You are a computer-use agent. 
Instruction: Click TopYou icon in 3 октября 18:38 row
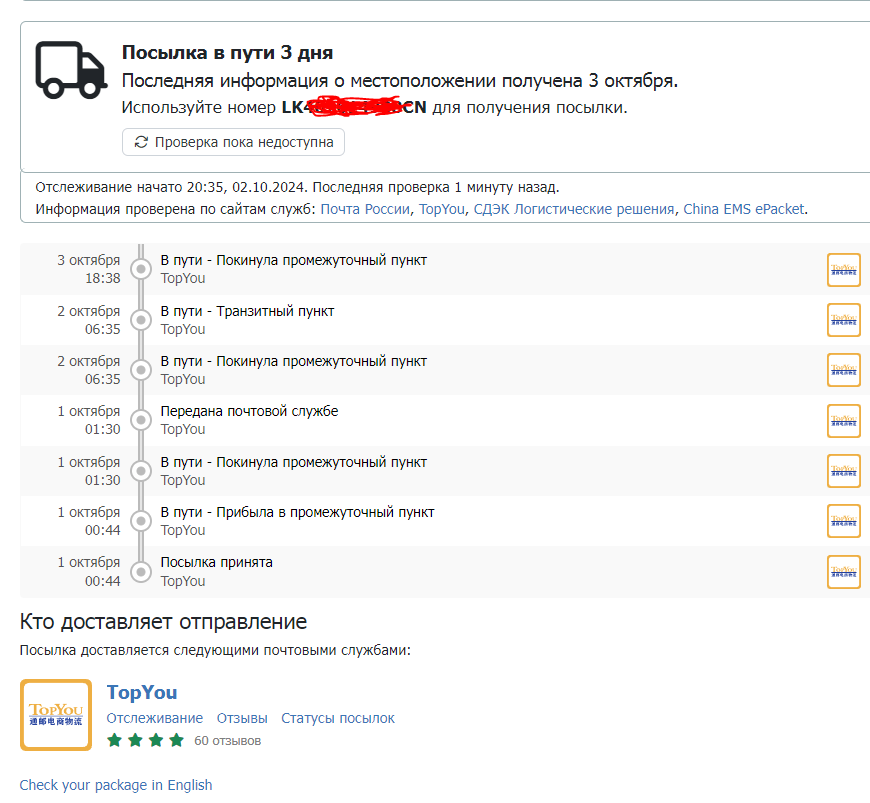(843, 270)
